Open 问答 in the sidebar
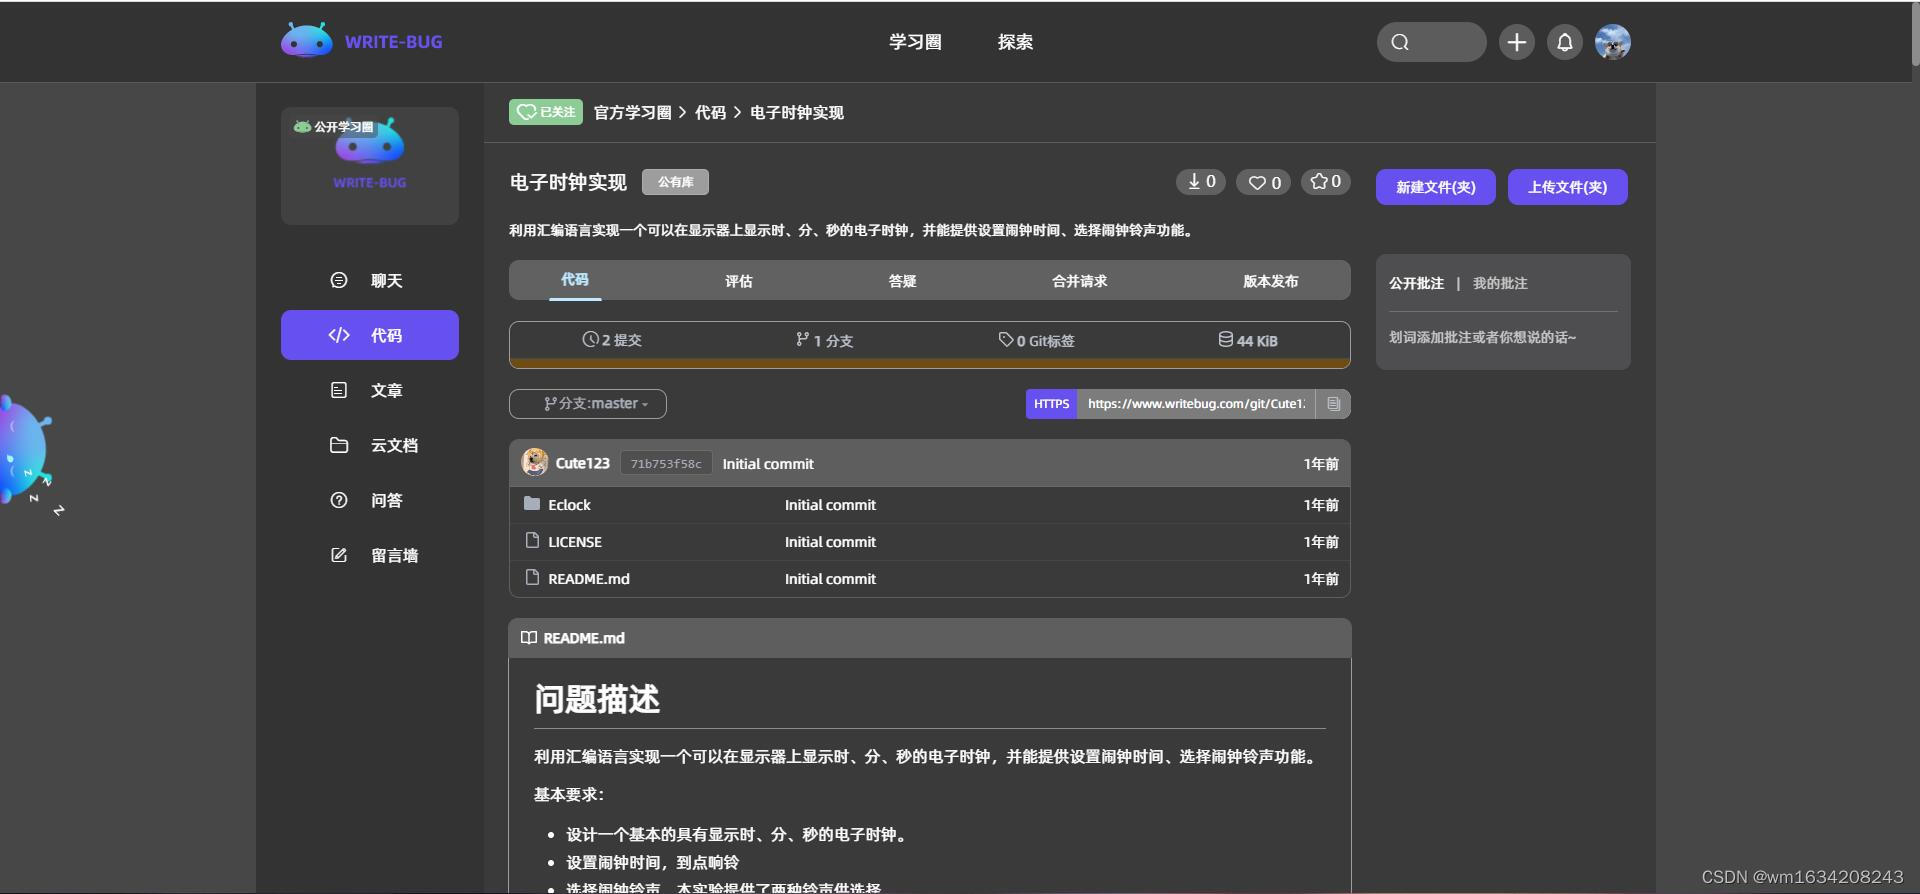The width and height of the screenshot is (1920, 894). click(x=370, y=500)
